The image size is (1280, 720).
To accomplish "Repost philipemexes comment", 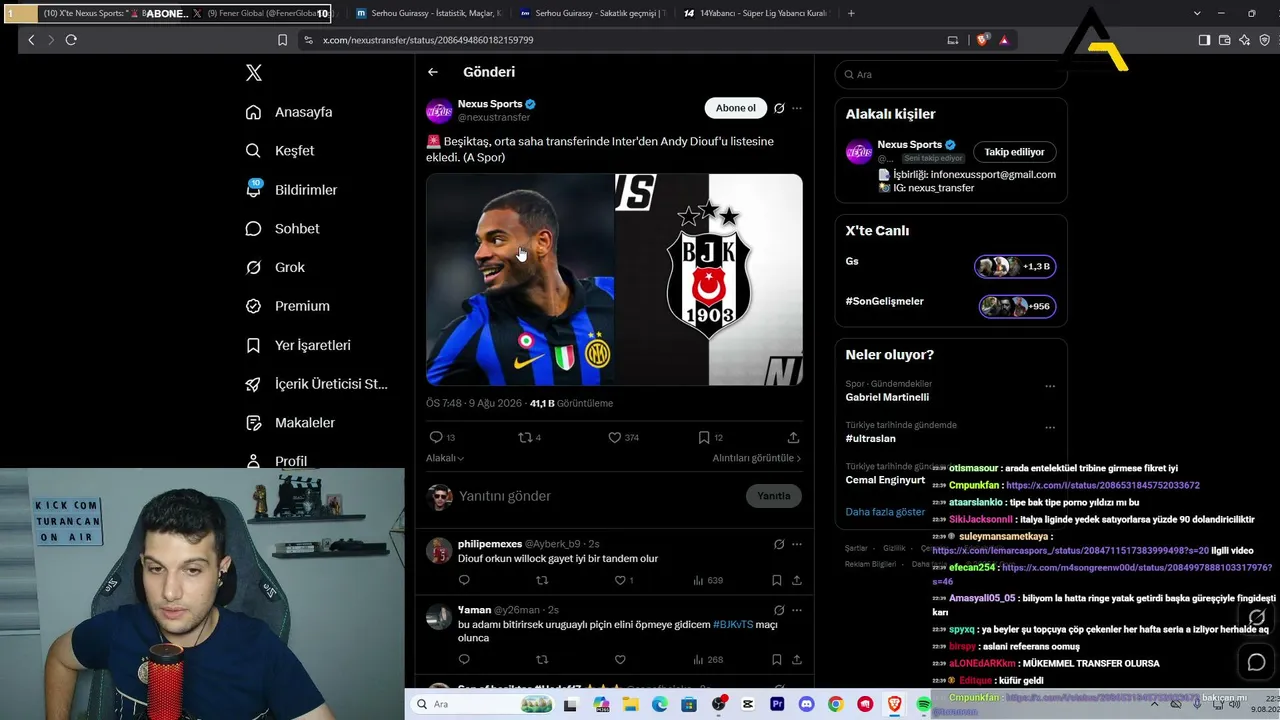I will (x=542, y=580).
